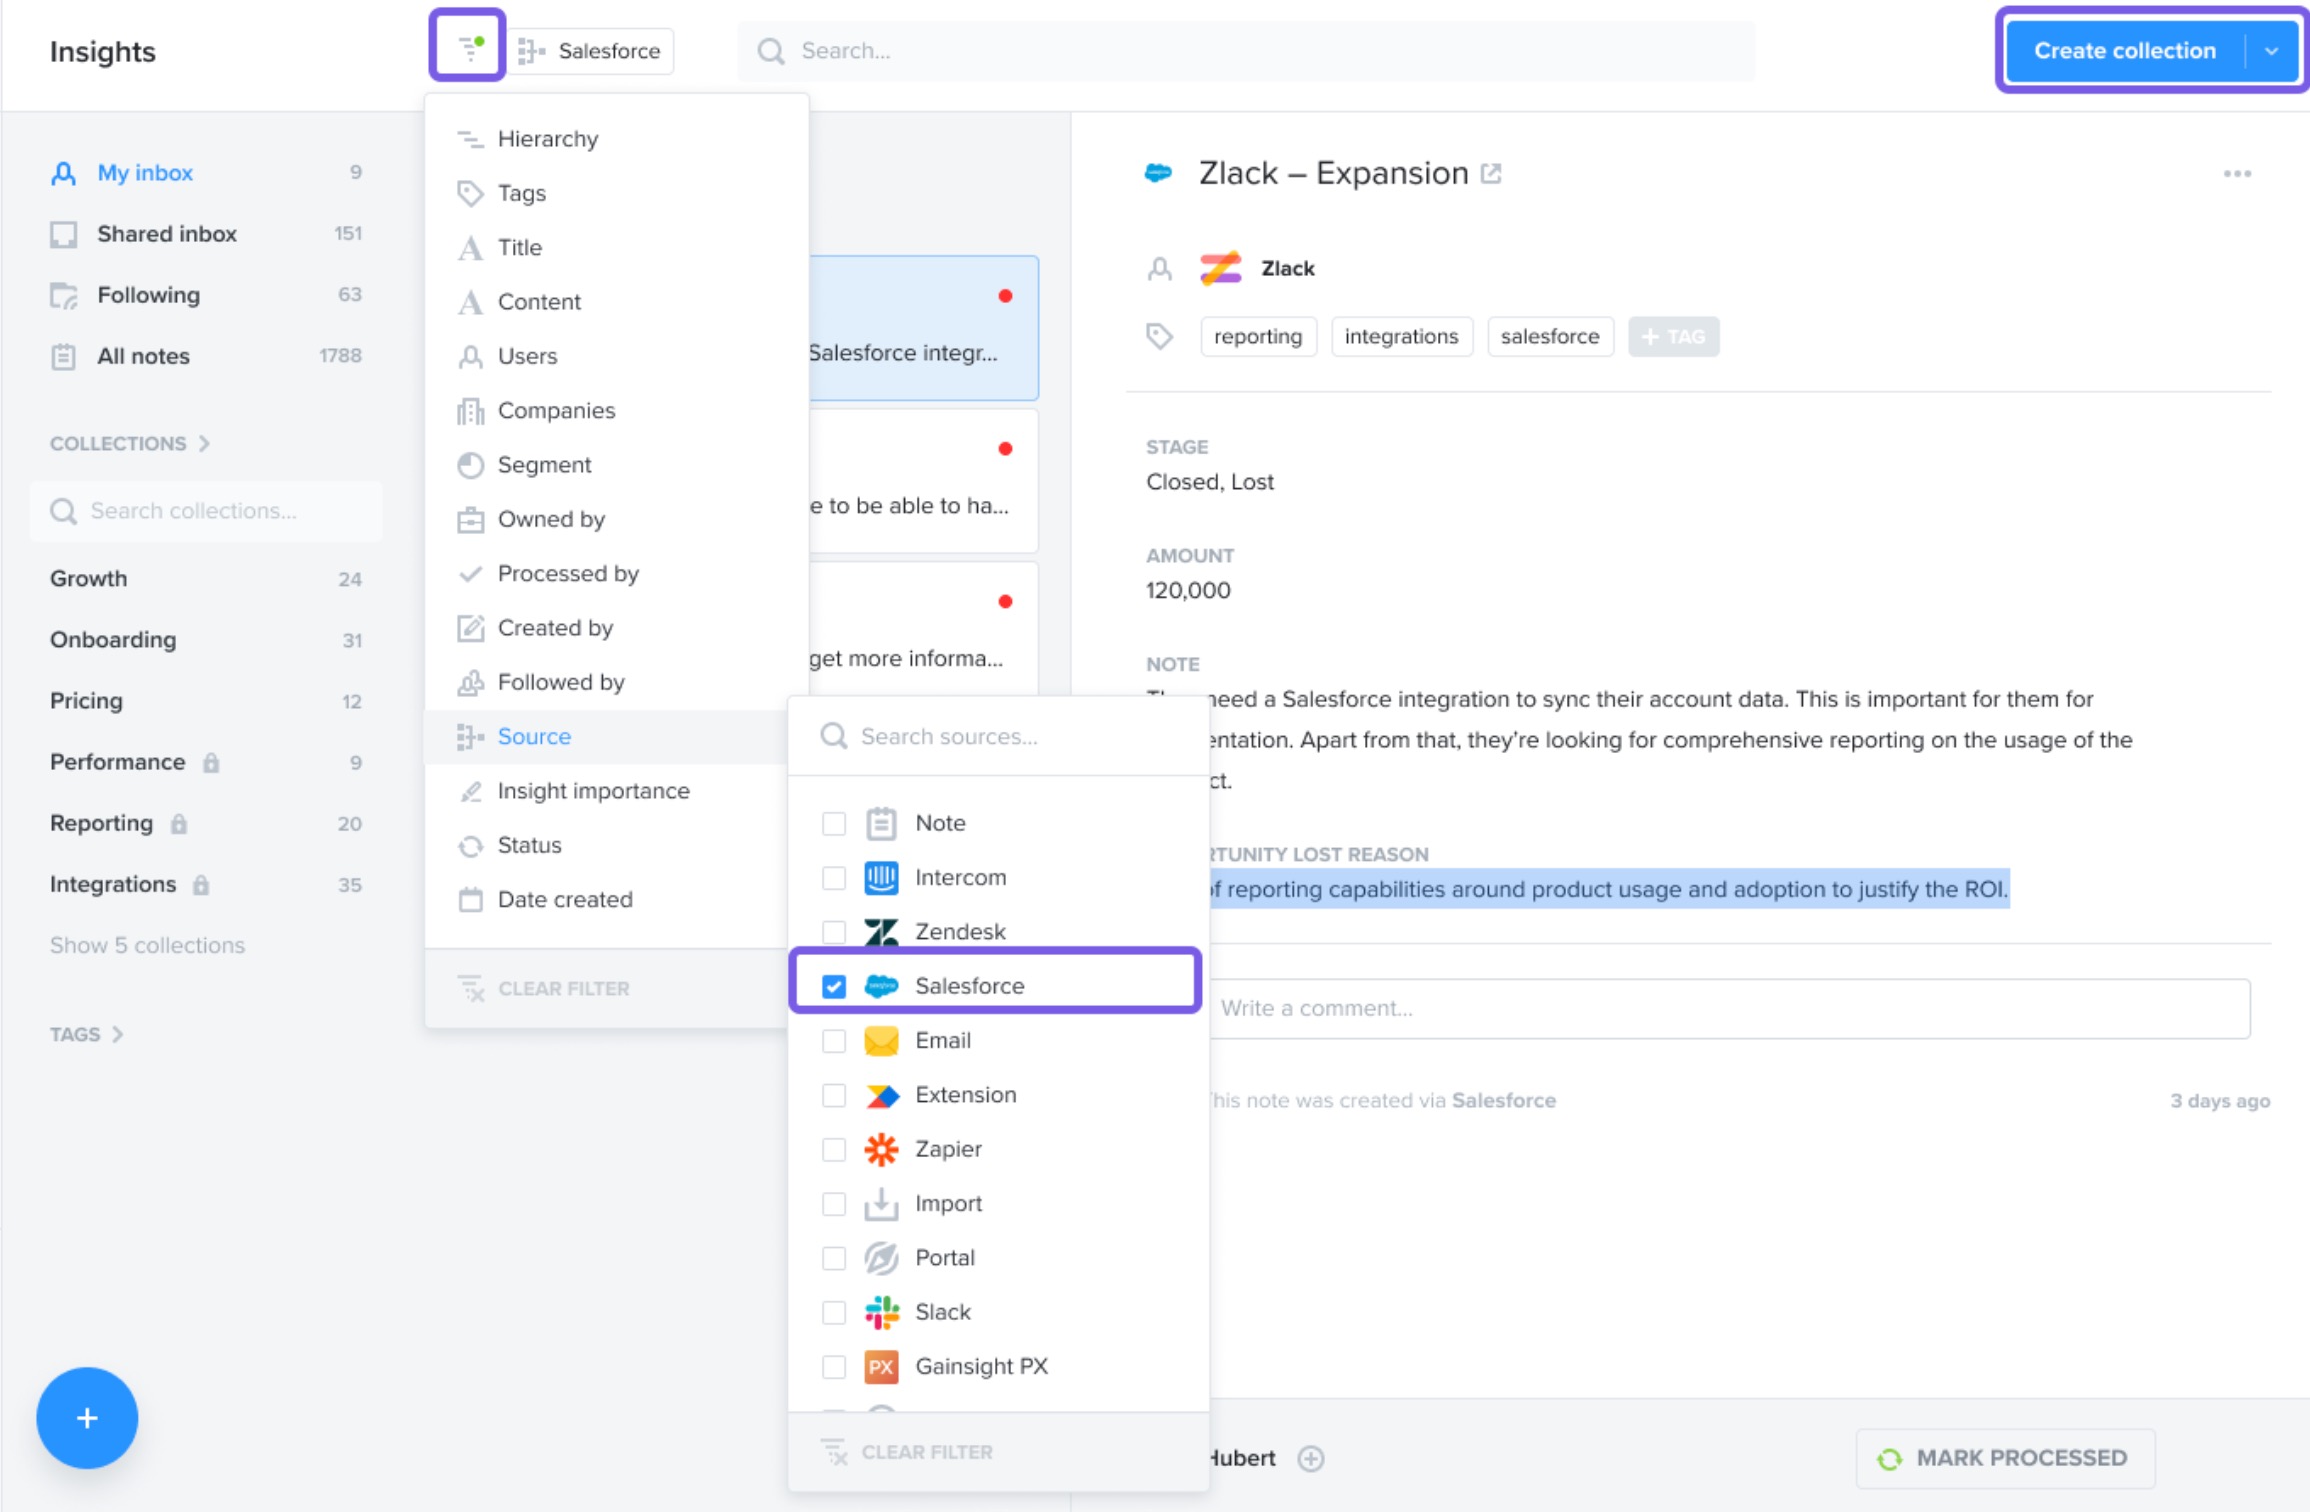
Task: Uncheck the Salesforce source checkbox
Action: tap(833, 986)
